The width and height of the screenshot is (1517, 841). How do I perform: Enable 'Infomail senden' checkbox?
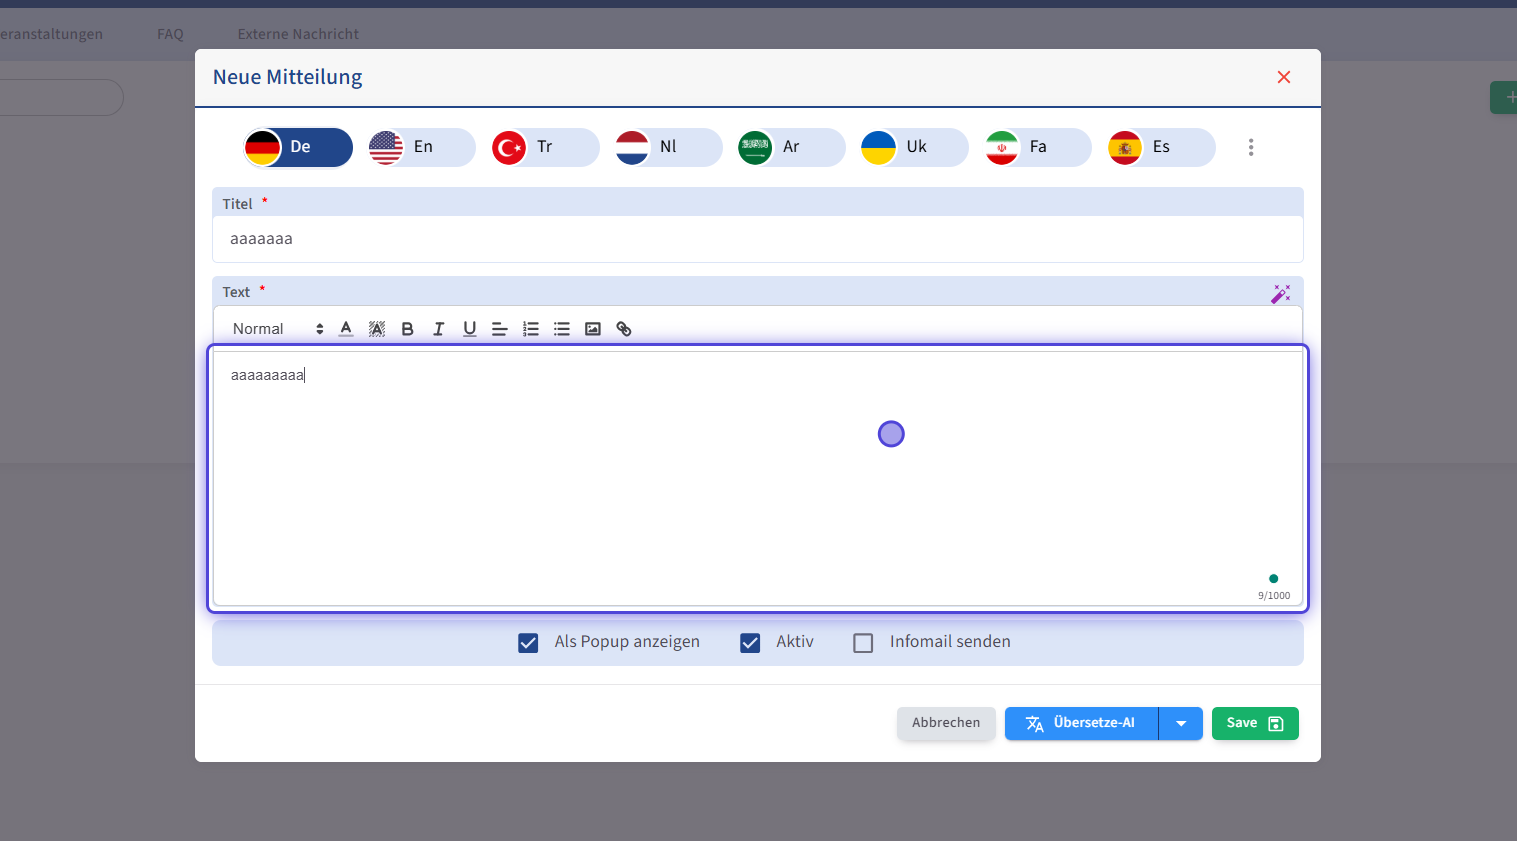coord(863,643)
